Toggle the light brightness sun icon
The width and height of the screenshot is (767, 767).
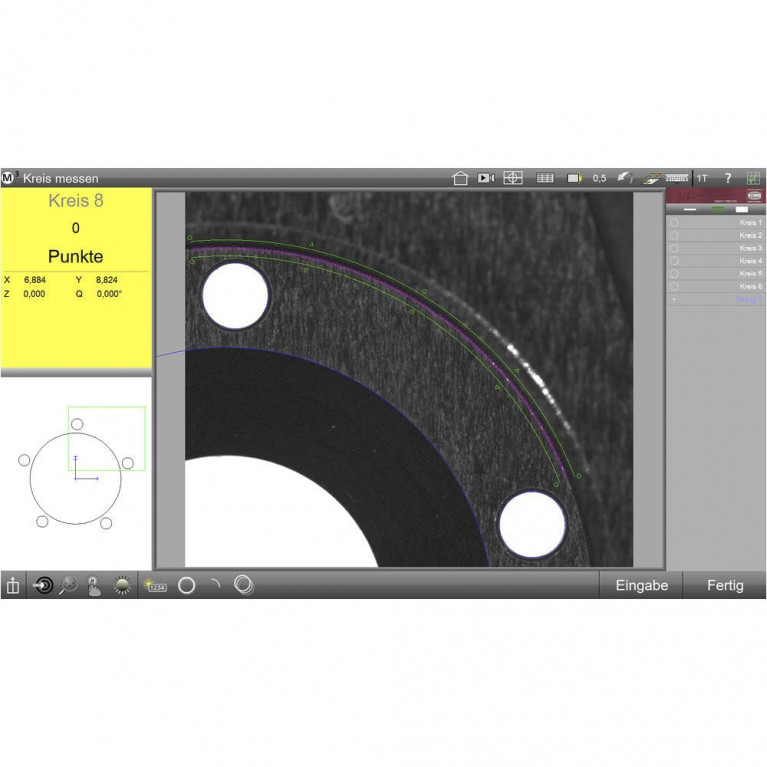click(x=122, y=586)
